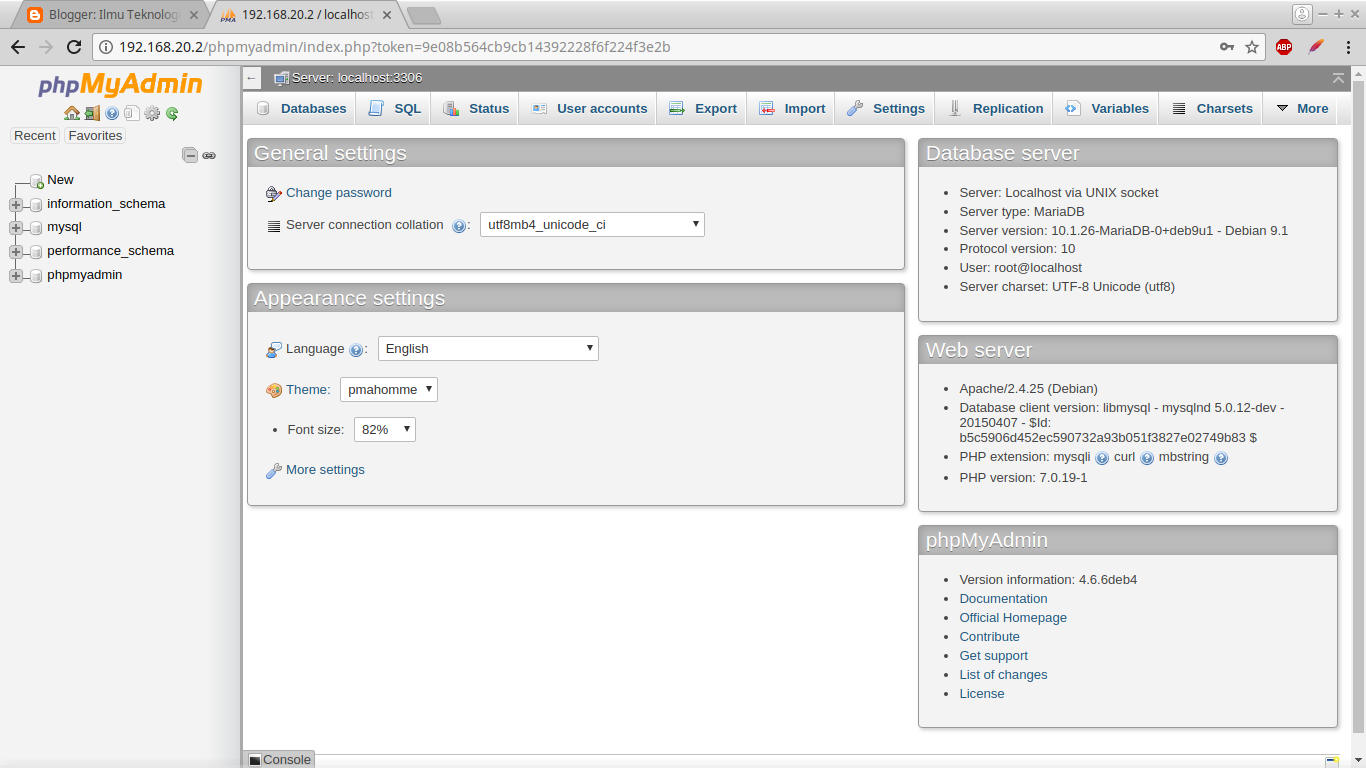This screenshot has width=1366, height=768.
Task: Click help icon after curl extension
Action: click(x=1147, y=458)
